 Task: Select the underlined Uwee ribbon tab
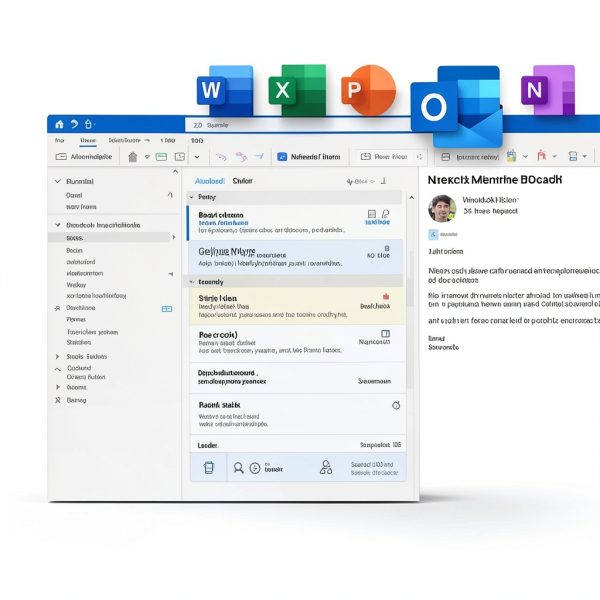tap(88, 140)
